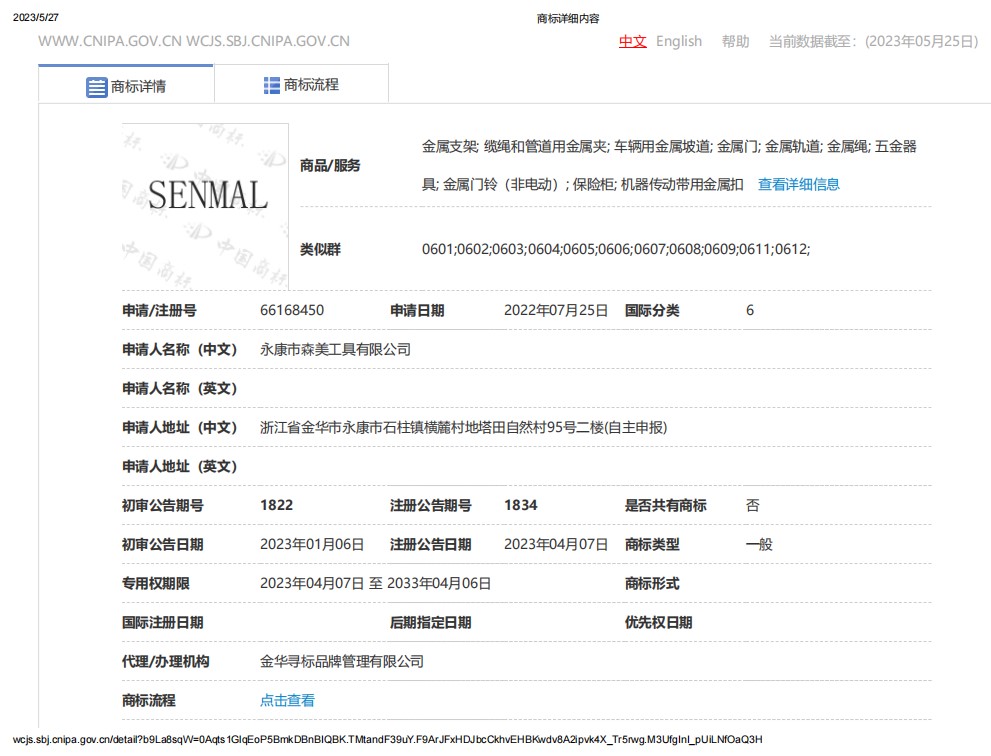Click agency name 金华寻标品牌管理有限公司
This screenshot has width=991, height=756.
tap(342, 662)
